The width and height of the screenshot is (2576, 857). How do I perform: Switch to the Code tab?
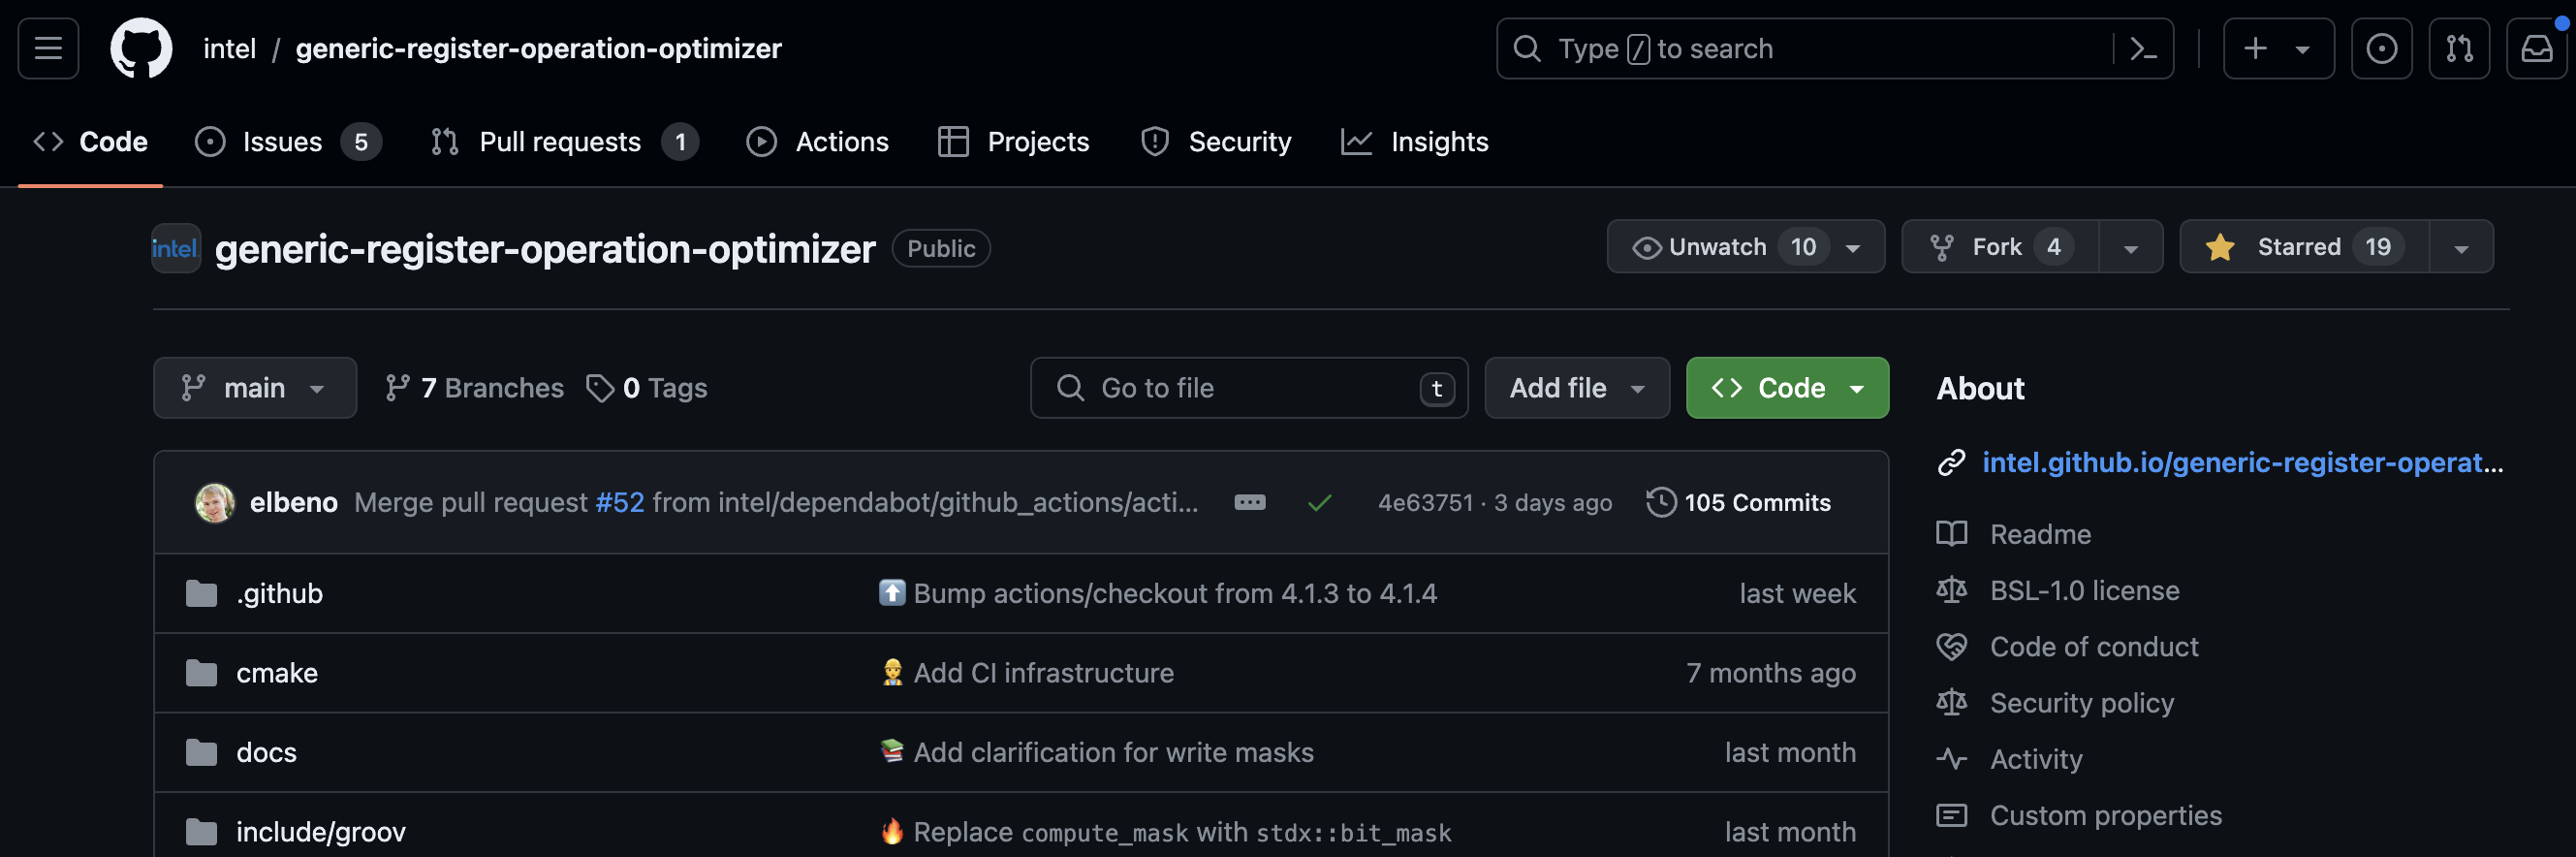pyautogui.click(x=91, y=142)
